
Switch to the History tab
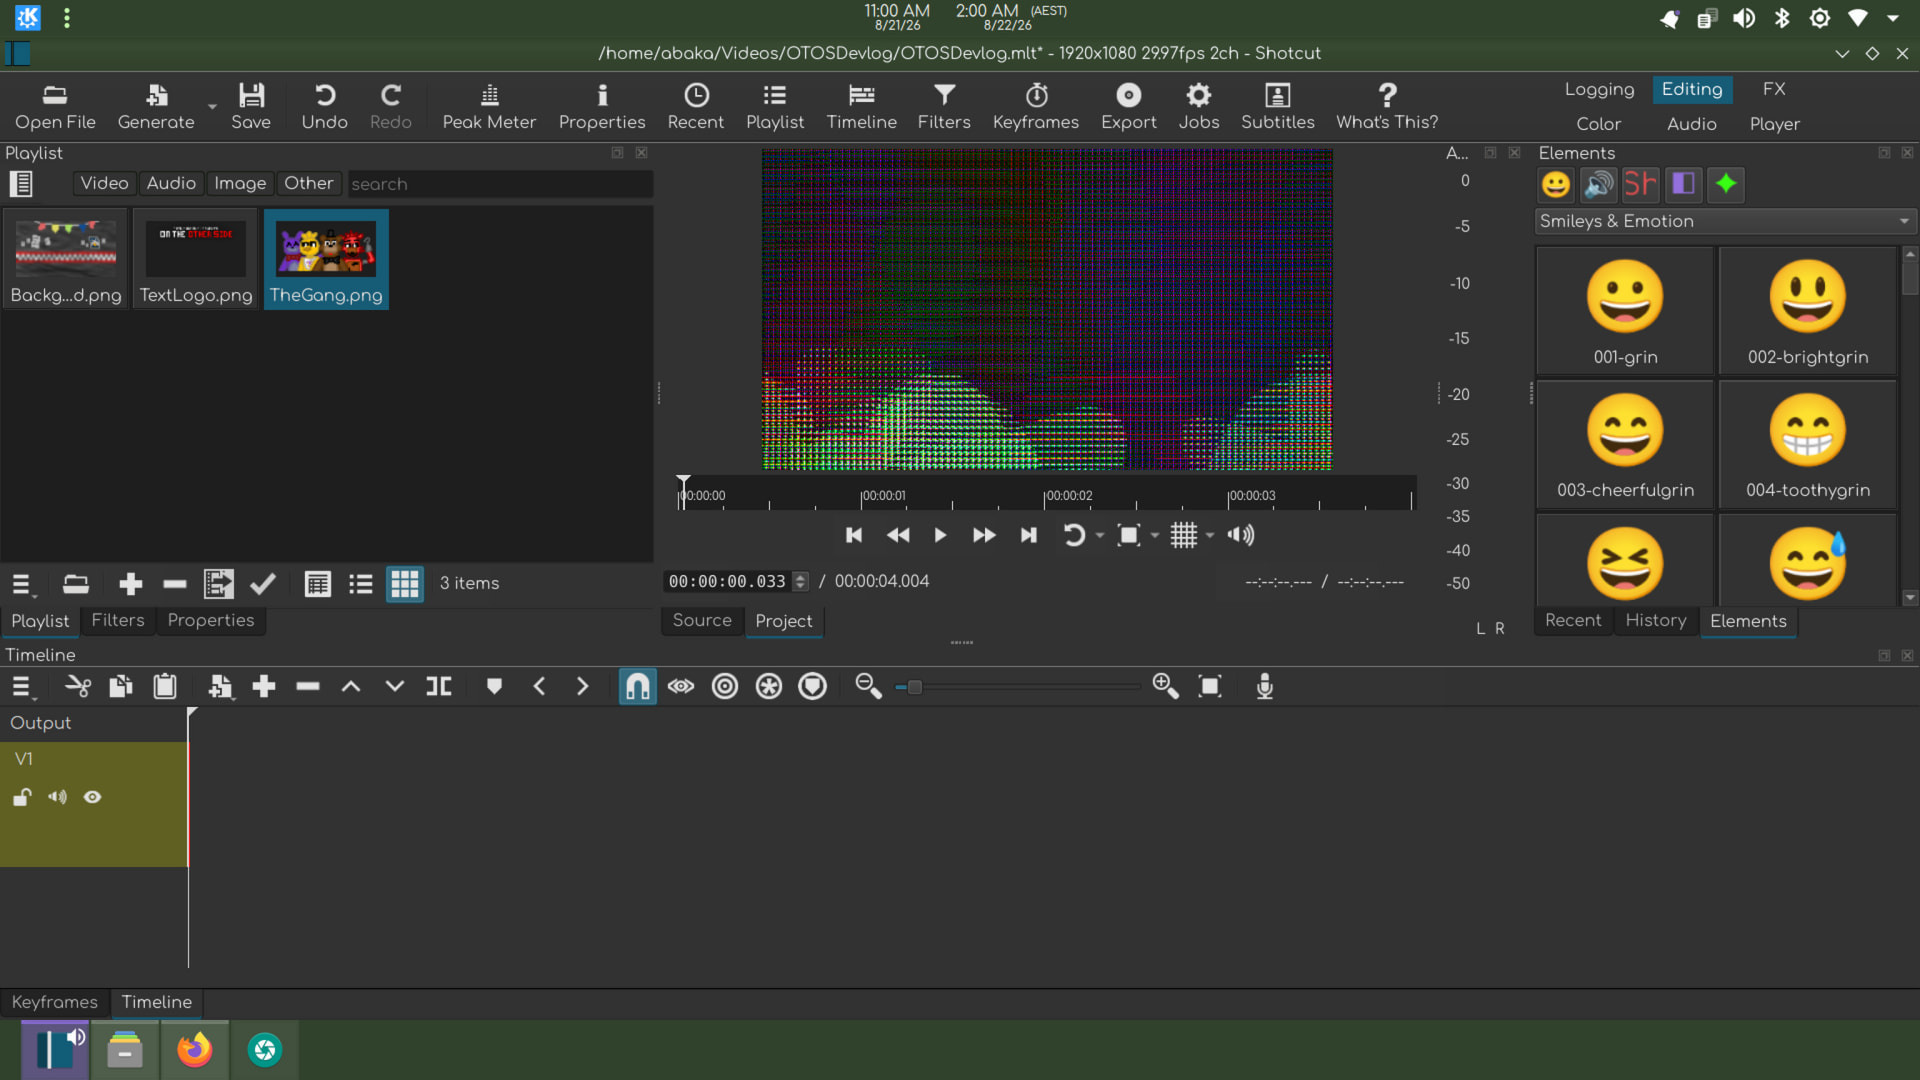(x=1655, y=620)
